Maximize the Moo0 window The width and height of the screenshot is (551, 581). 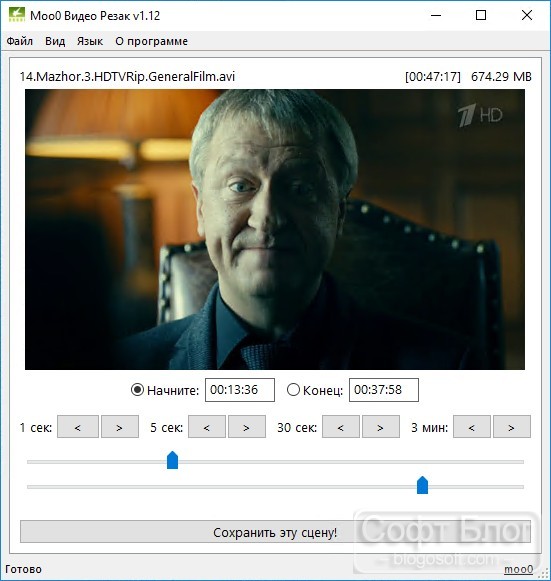(x=481, y=15)
